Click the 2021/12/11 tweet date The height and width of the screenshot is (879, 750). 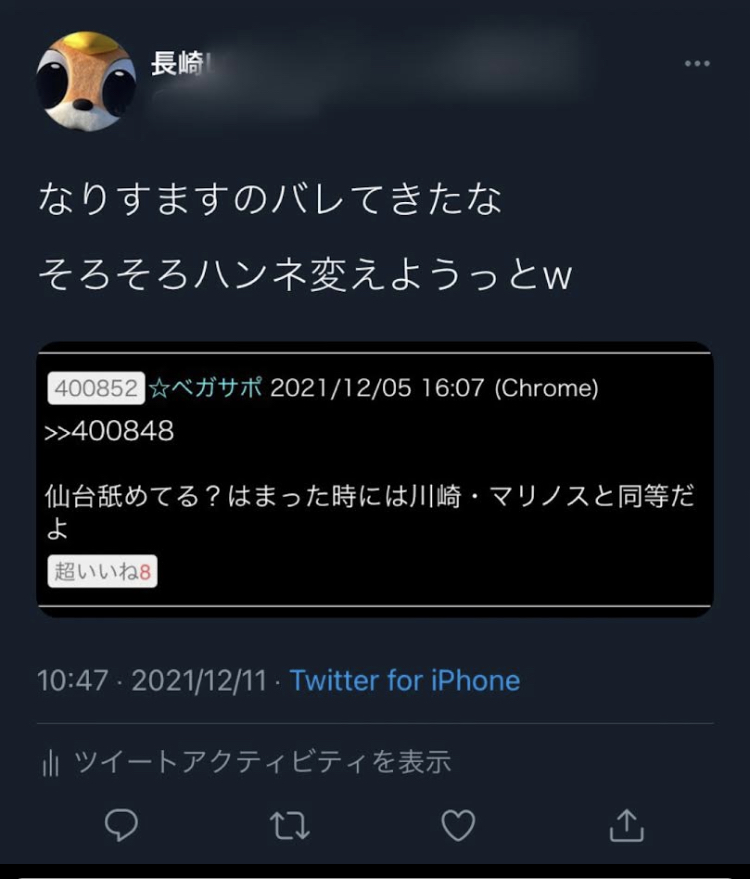tap(199, 681)
